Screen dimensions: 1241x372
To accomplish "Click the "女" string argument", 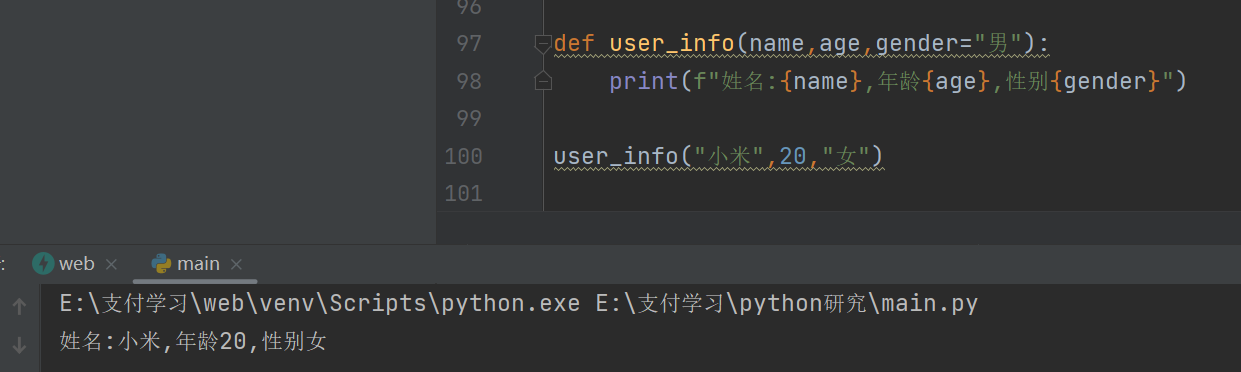I will (x=846, y=157).
